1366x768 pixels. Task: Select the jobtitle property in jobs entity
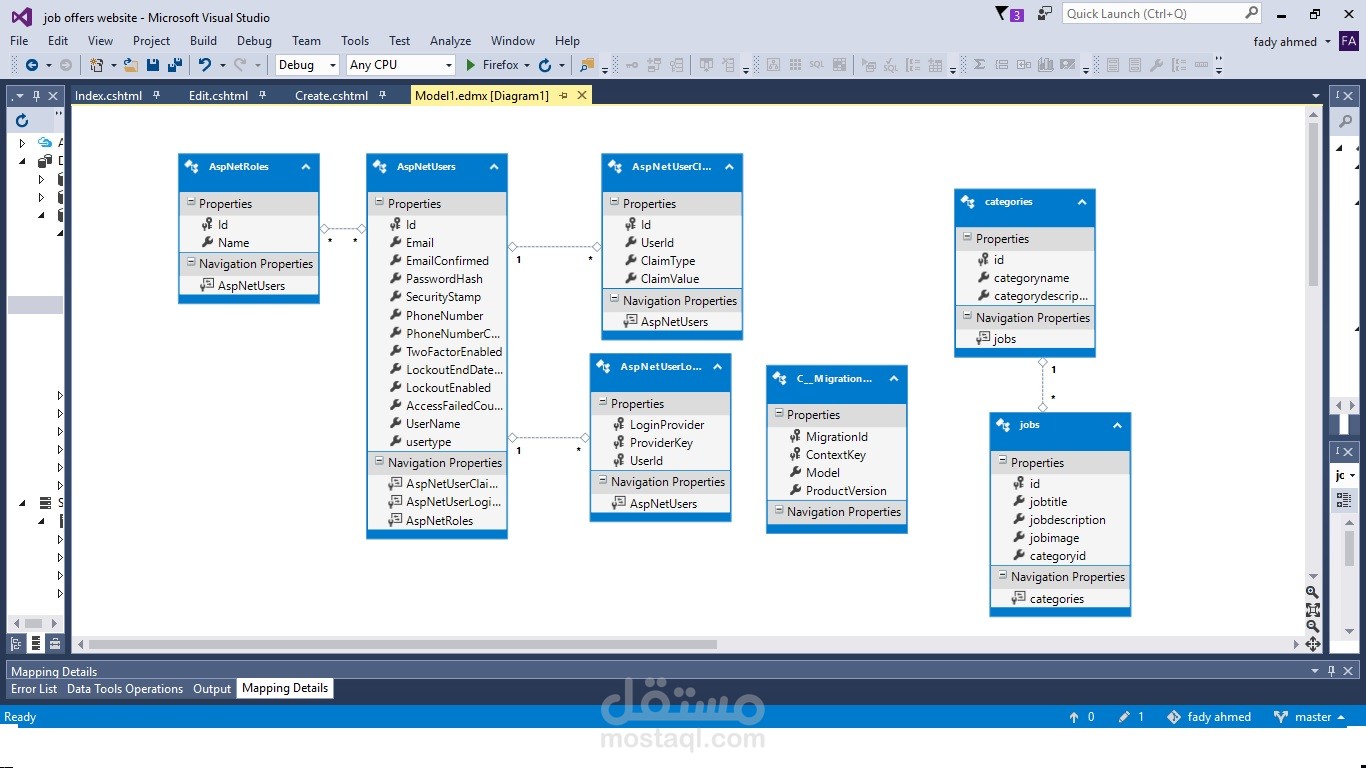(x=1048, y=502)
